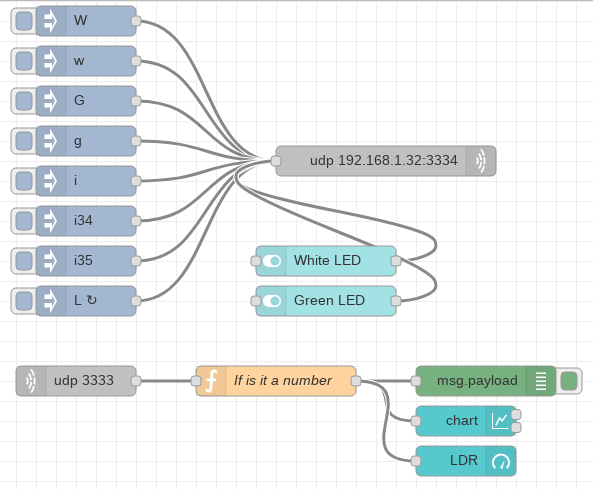Viewport: 593px width, 489px height.
Task: Click the inject button for node i
Action: pyautogui.click(x=24, y=181)
